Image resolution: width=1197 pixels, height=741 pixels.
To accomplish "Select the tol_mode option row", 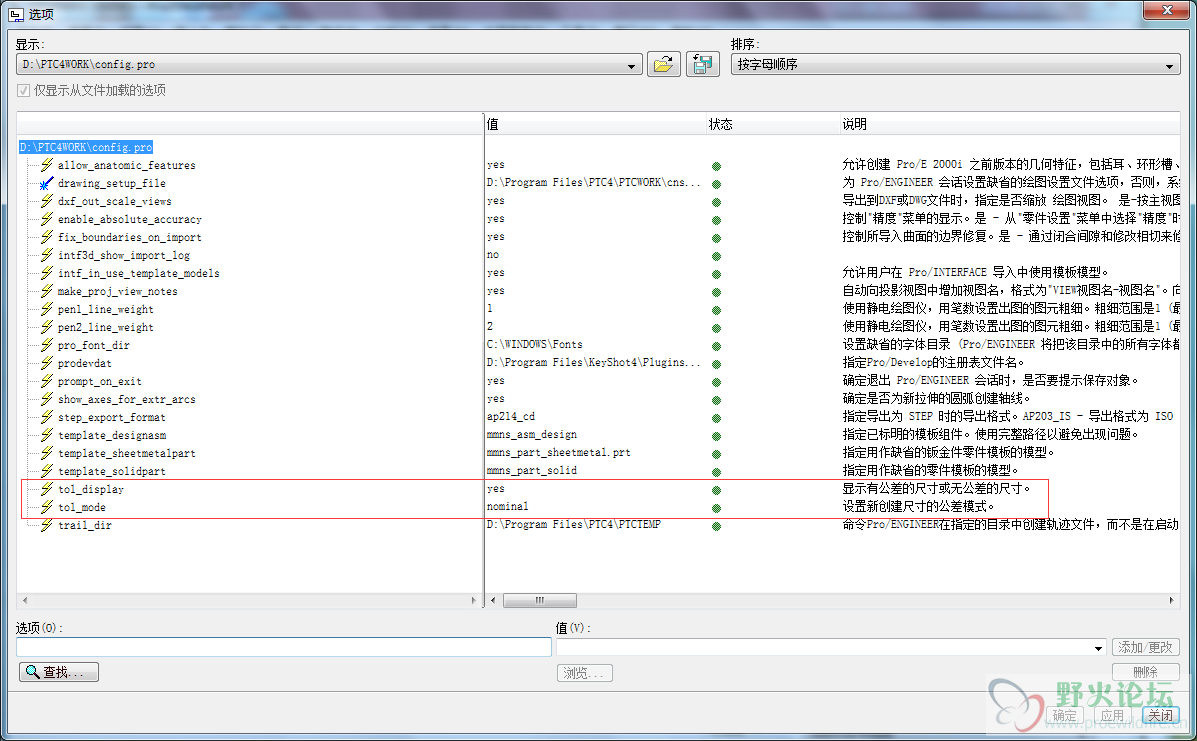I will click(x=82, y=507).
